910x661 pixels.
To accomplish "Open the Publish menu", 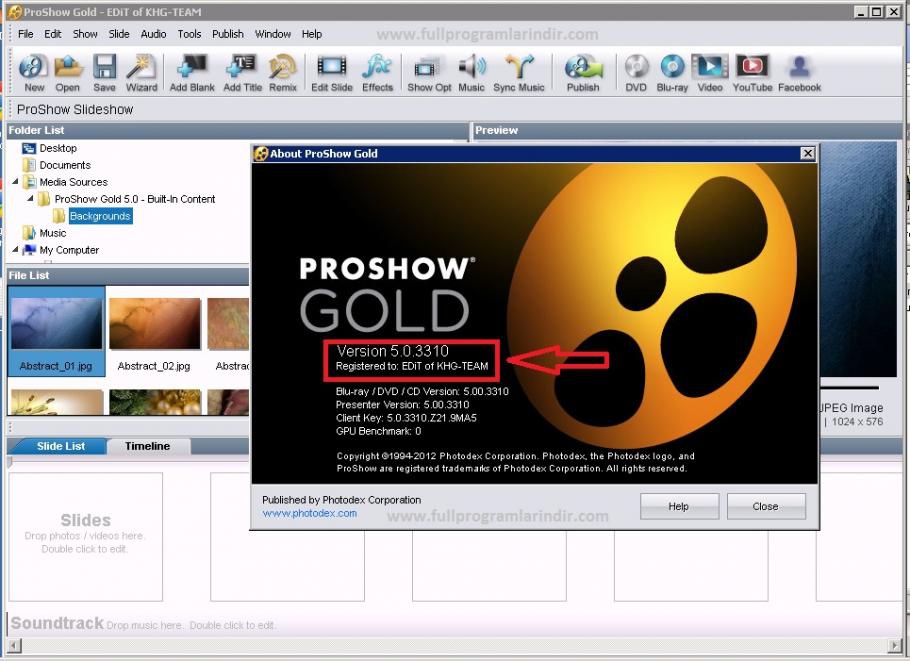I will [228, 34].
